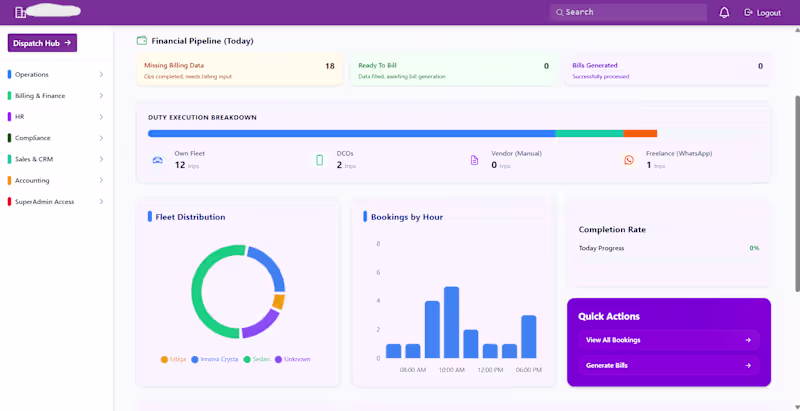Click the Logout link
The width and height of the screenshot is (800, 411).
[763, 13]
